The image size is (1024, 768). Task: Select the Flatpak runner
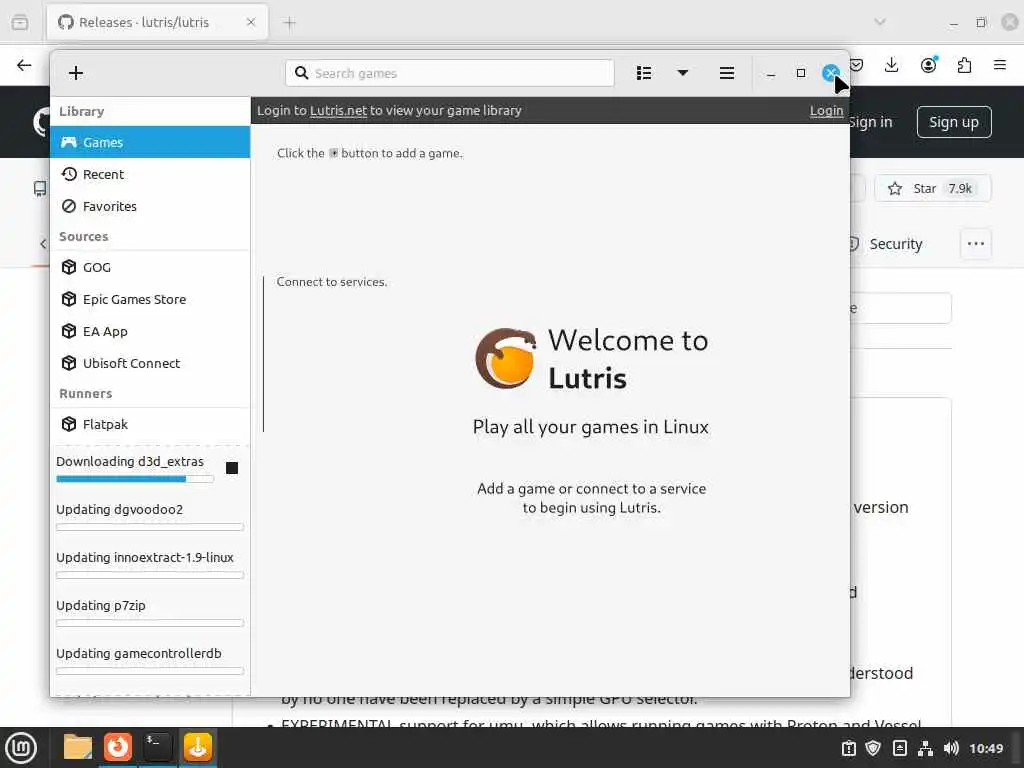150,424
